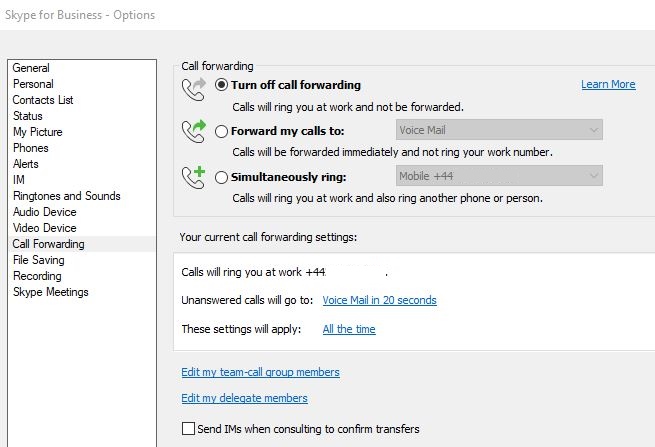Click the simultaneously ring phone plus icon
Image resolution: width=655 pixels, height=447 pixels.
[x=193, y=177]
